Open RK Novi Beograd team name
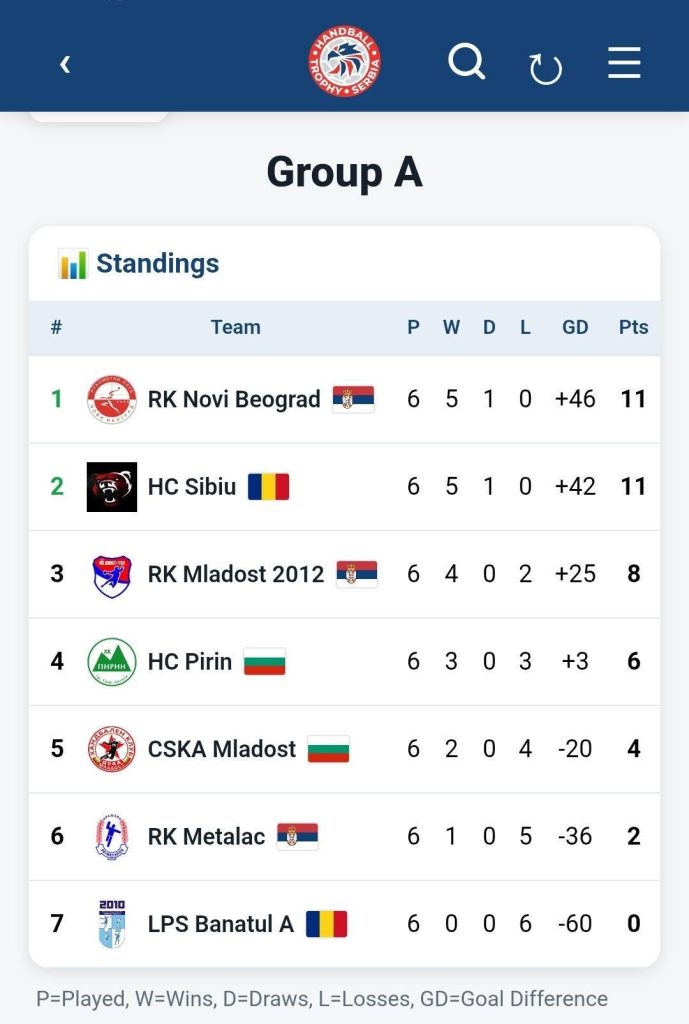Screen dimensions: 689x1024 pos(234,399)
